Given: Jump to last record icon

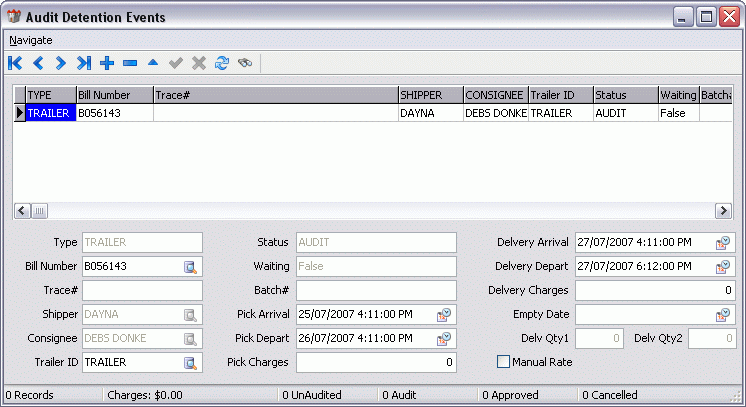Looking at the screenshot, I should tap(84, 63).
